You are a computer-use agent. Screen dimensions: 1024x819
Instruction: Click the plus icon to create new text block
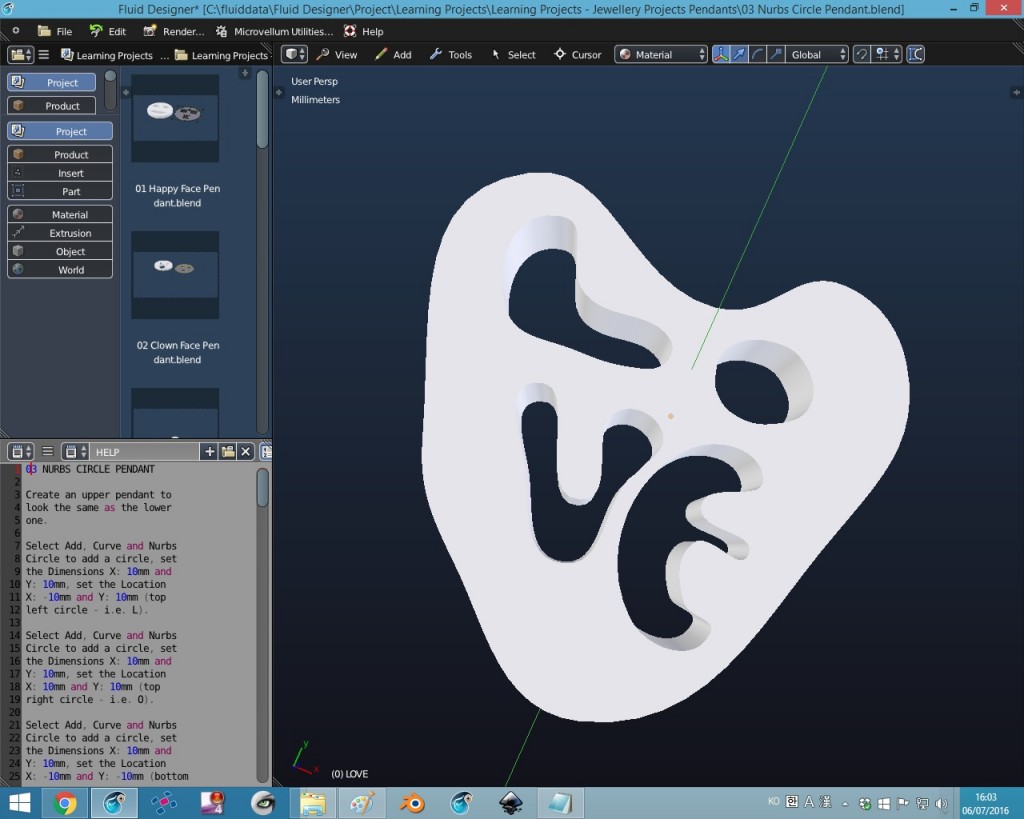(x=209, y=453)
